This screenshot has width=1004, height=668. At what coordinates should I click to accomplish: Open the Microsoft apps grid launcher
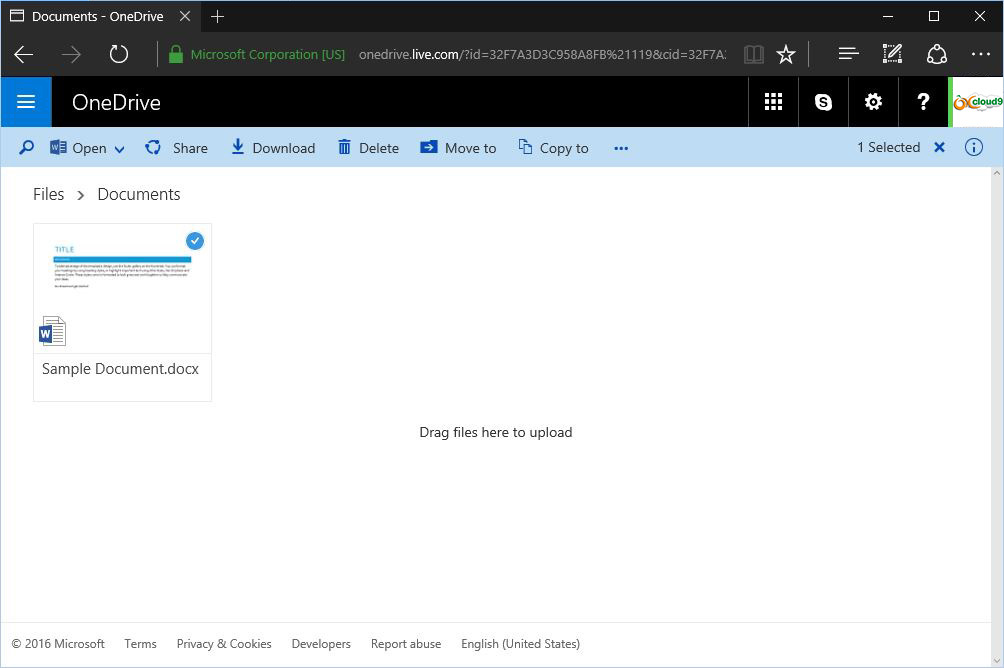[x=773, y=102]
